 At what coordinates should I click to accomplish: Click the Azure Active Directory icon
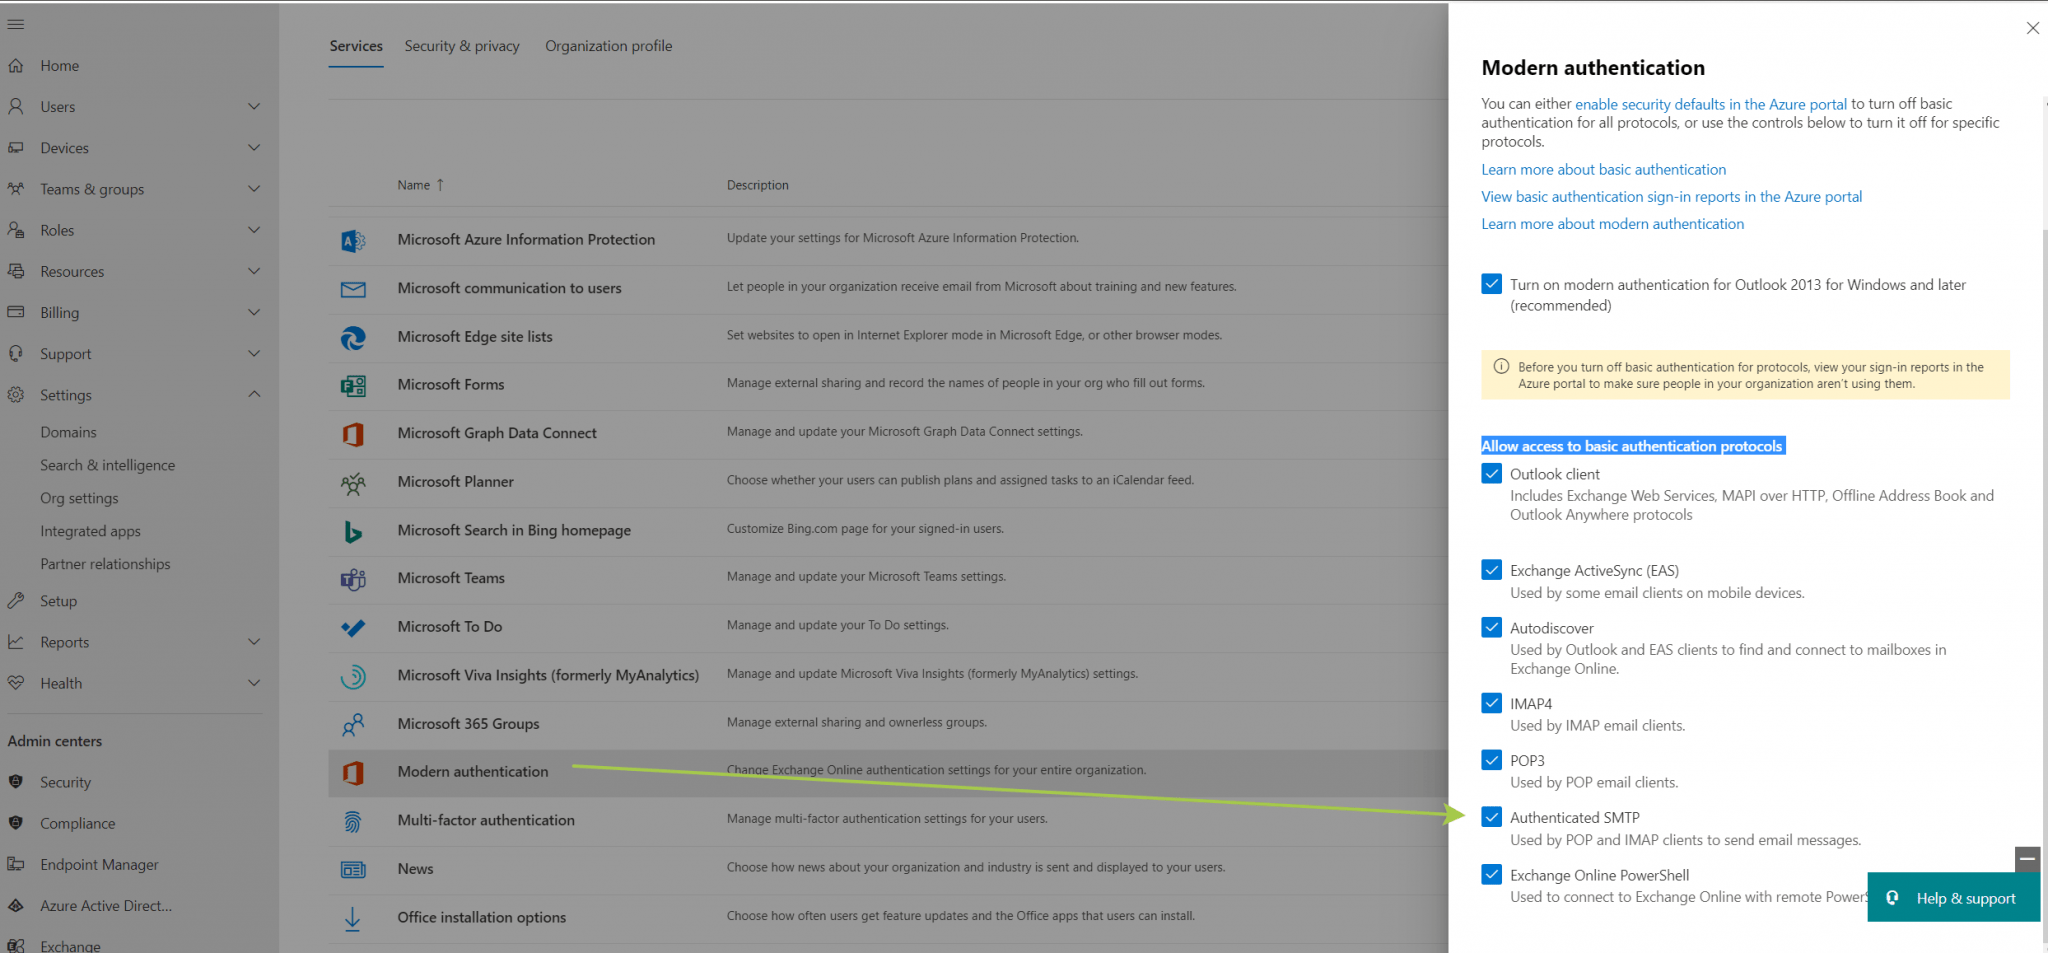[x=16, y=906]
